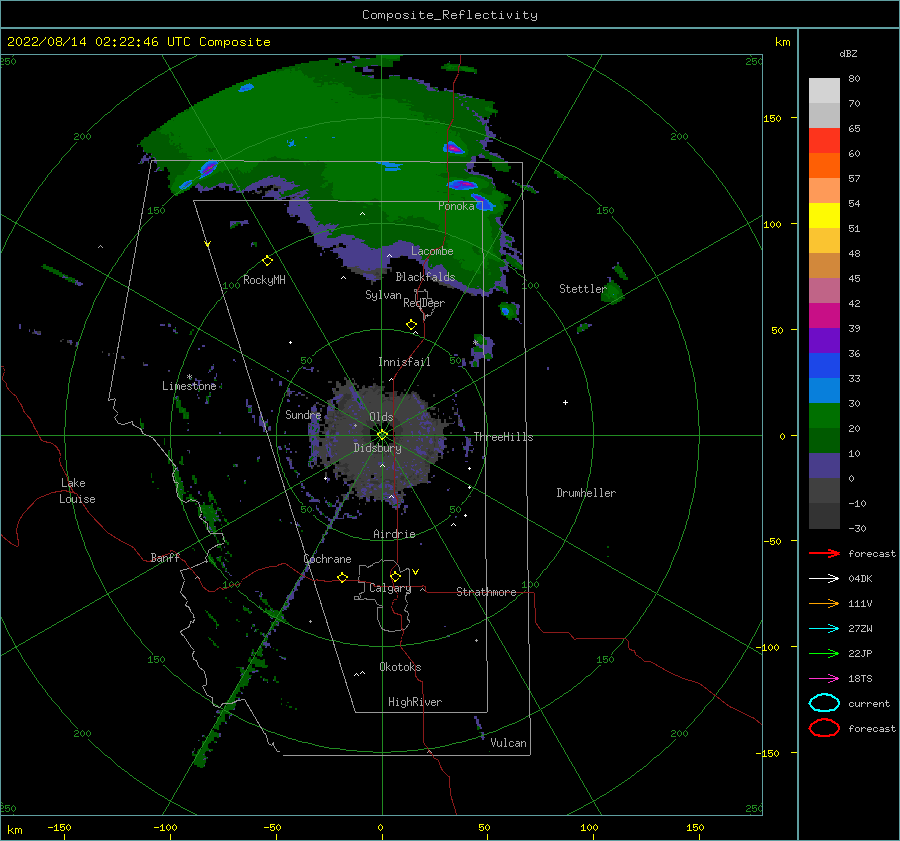
Task: Click the Limestone label
Action: click(189, 386)
